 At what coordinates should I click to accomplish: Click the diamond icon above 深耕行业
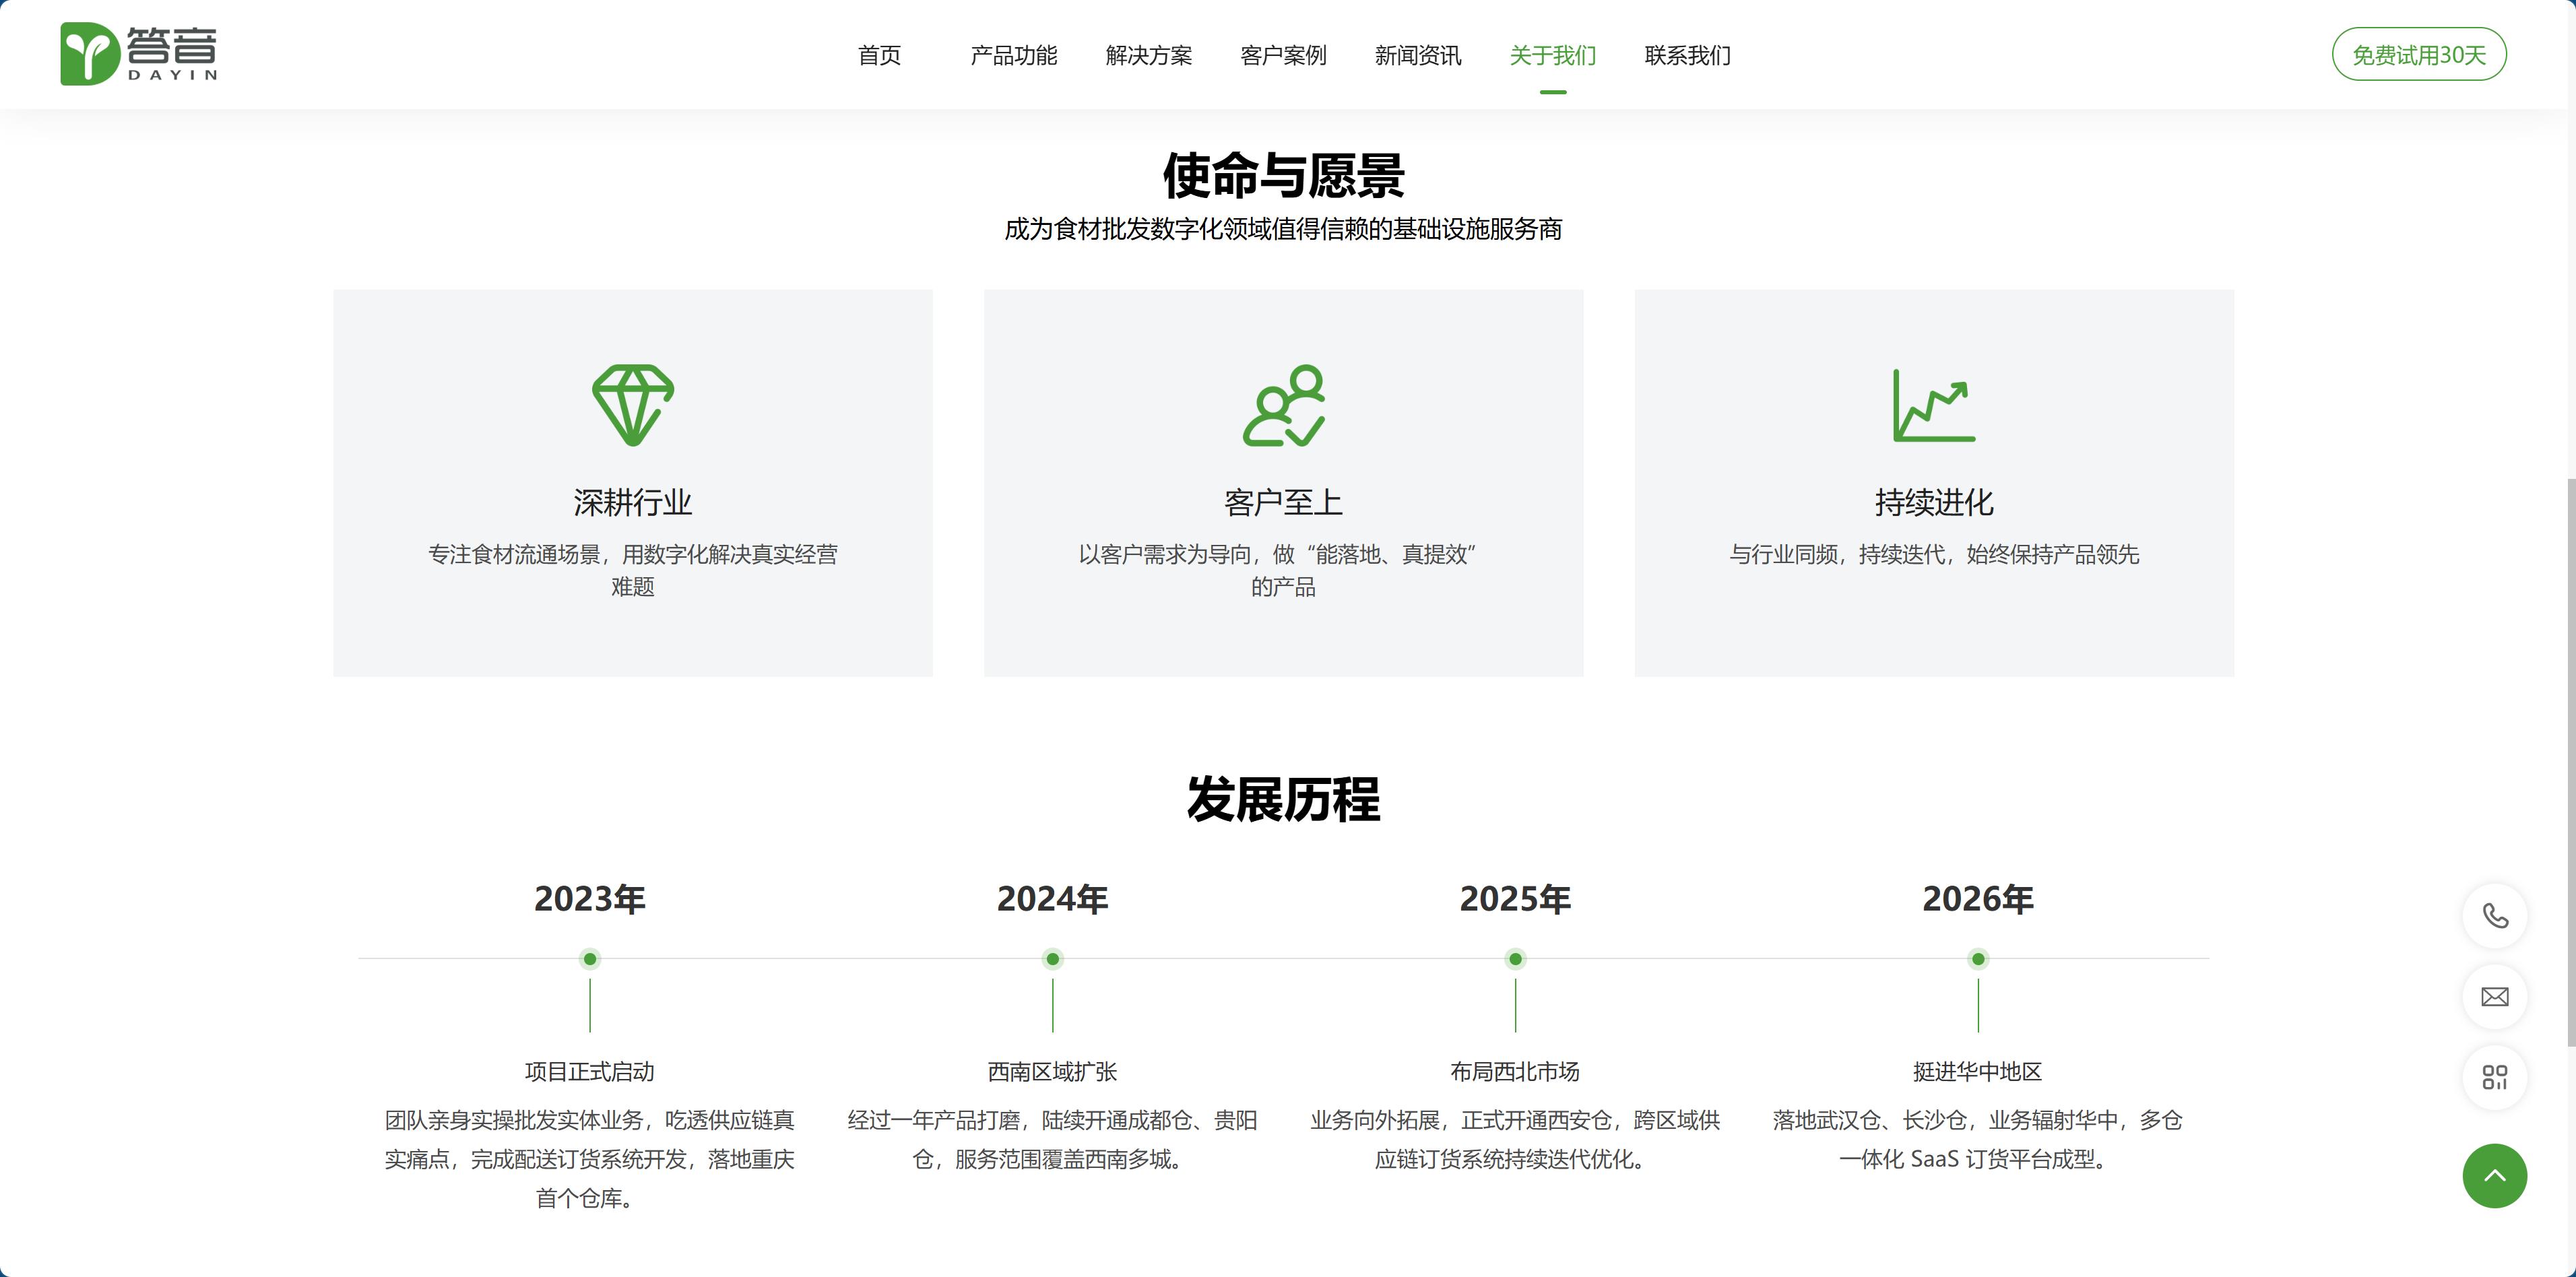point(633,405)
